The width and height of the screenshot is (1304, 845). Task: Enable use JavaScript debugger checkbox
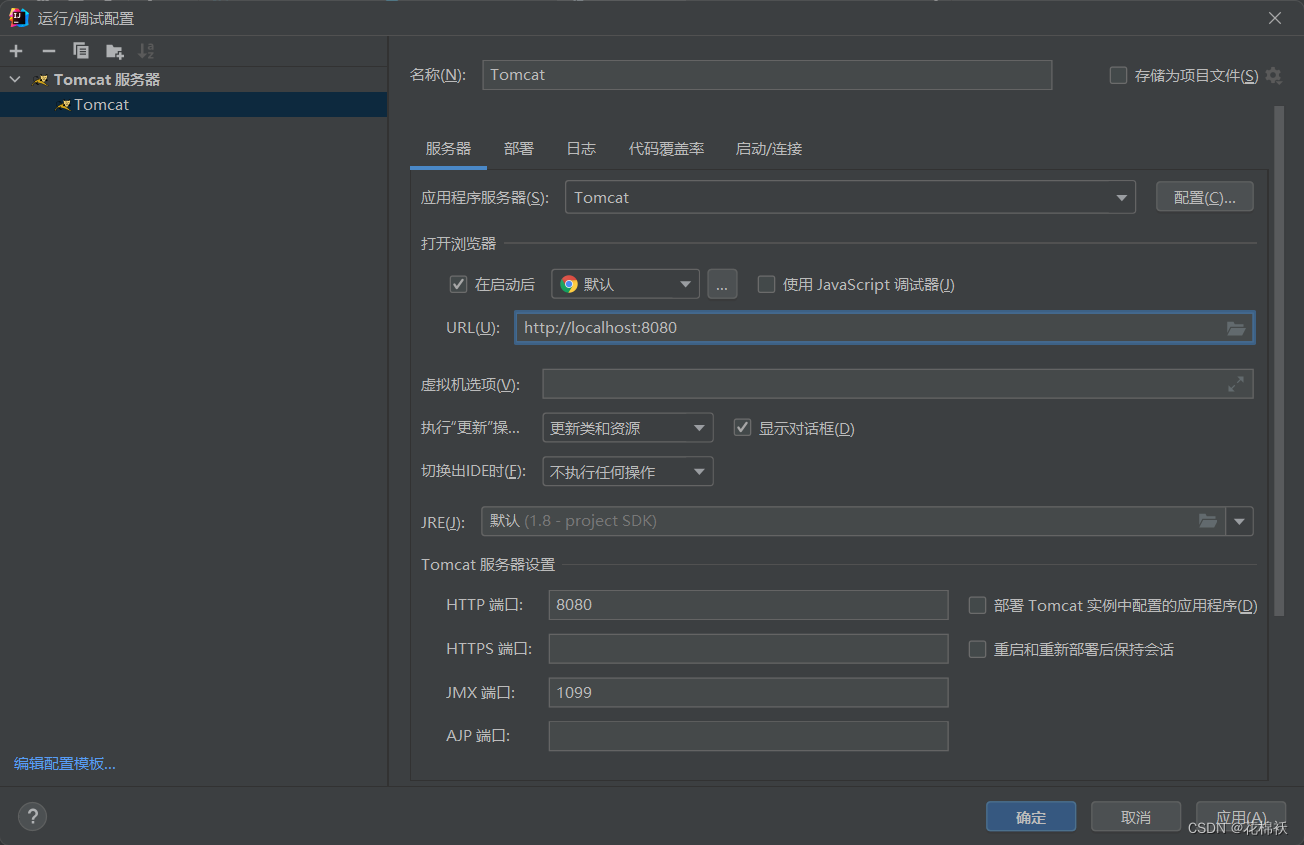pos(766,284)
